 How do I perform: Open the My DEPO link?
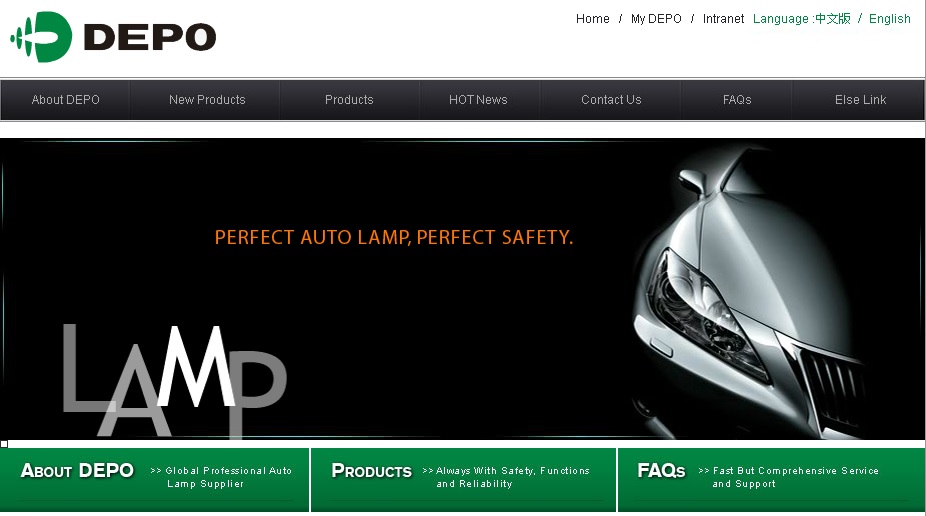tap(656, 19)
